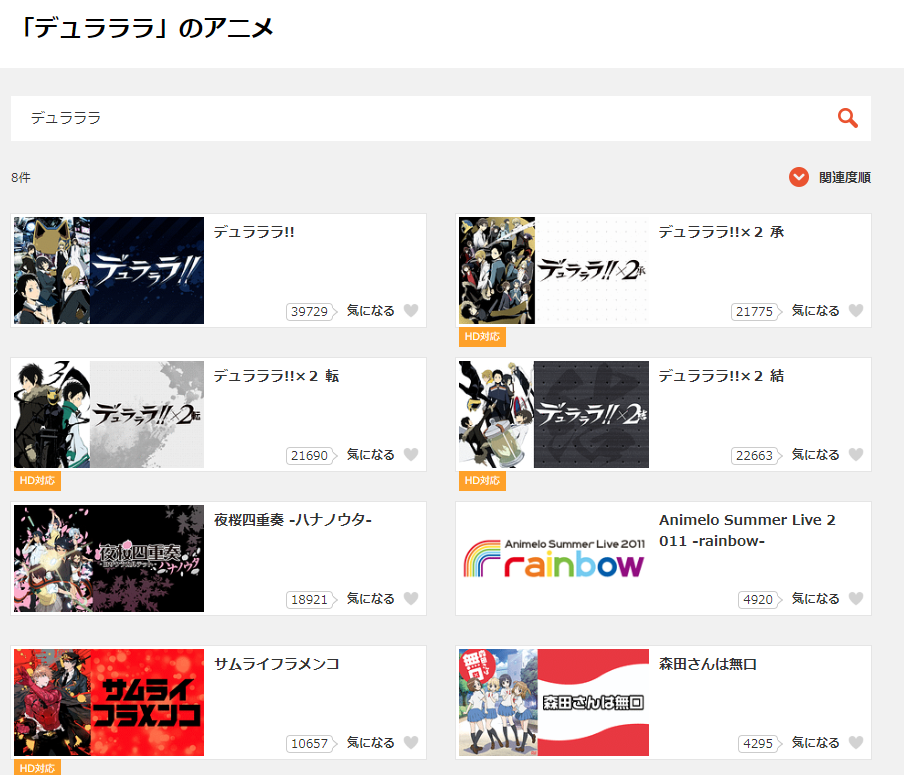Click 気になる label on デュラララ!!×2 結 card

click(x=816, y=455)
